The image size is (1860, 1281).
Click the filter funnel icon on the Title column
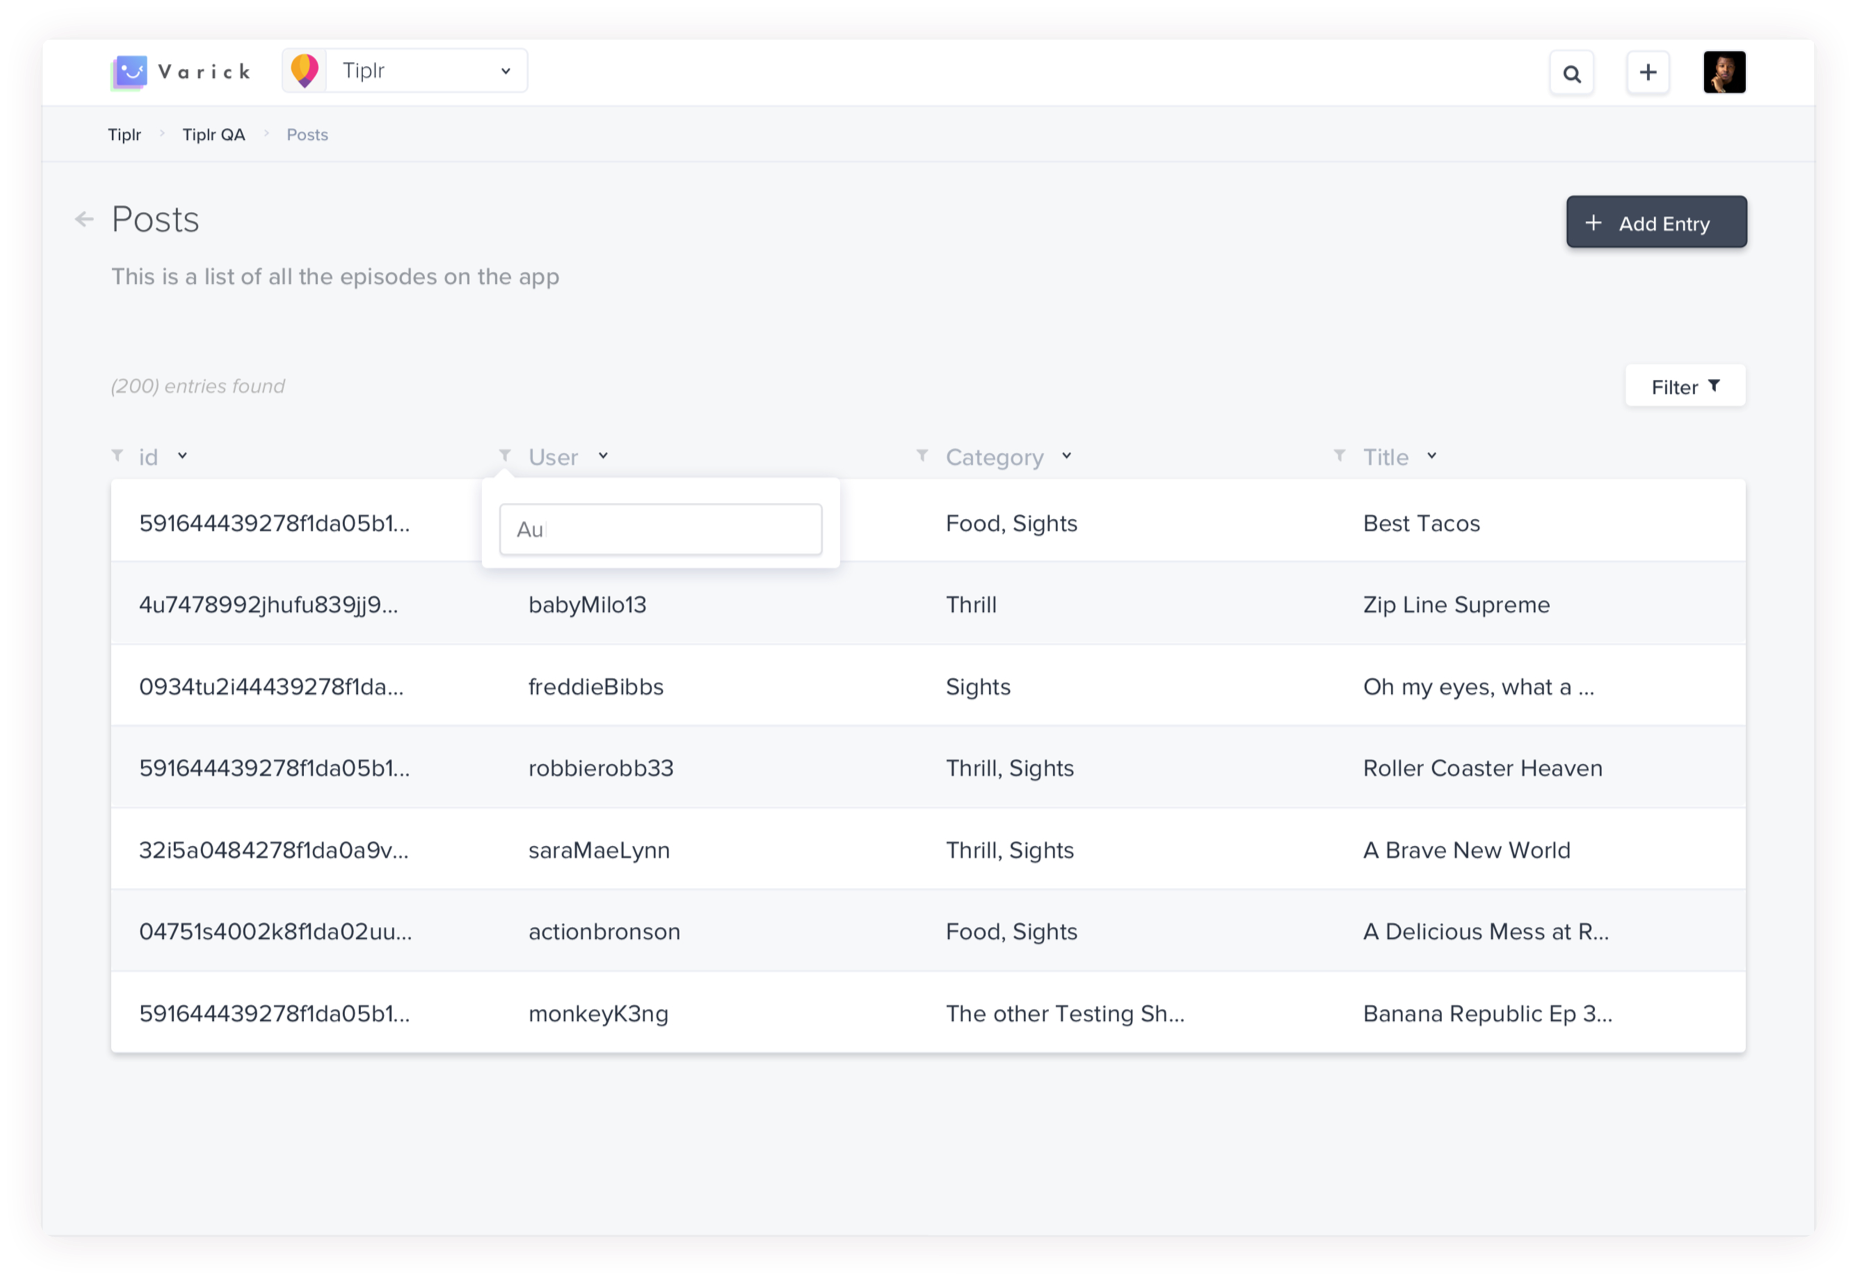click(1339, 455)
